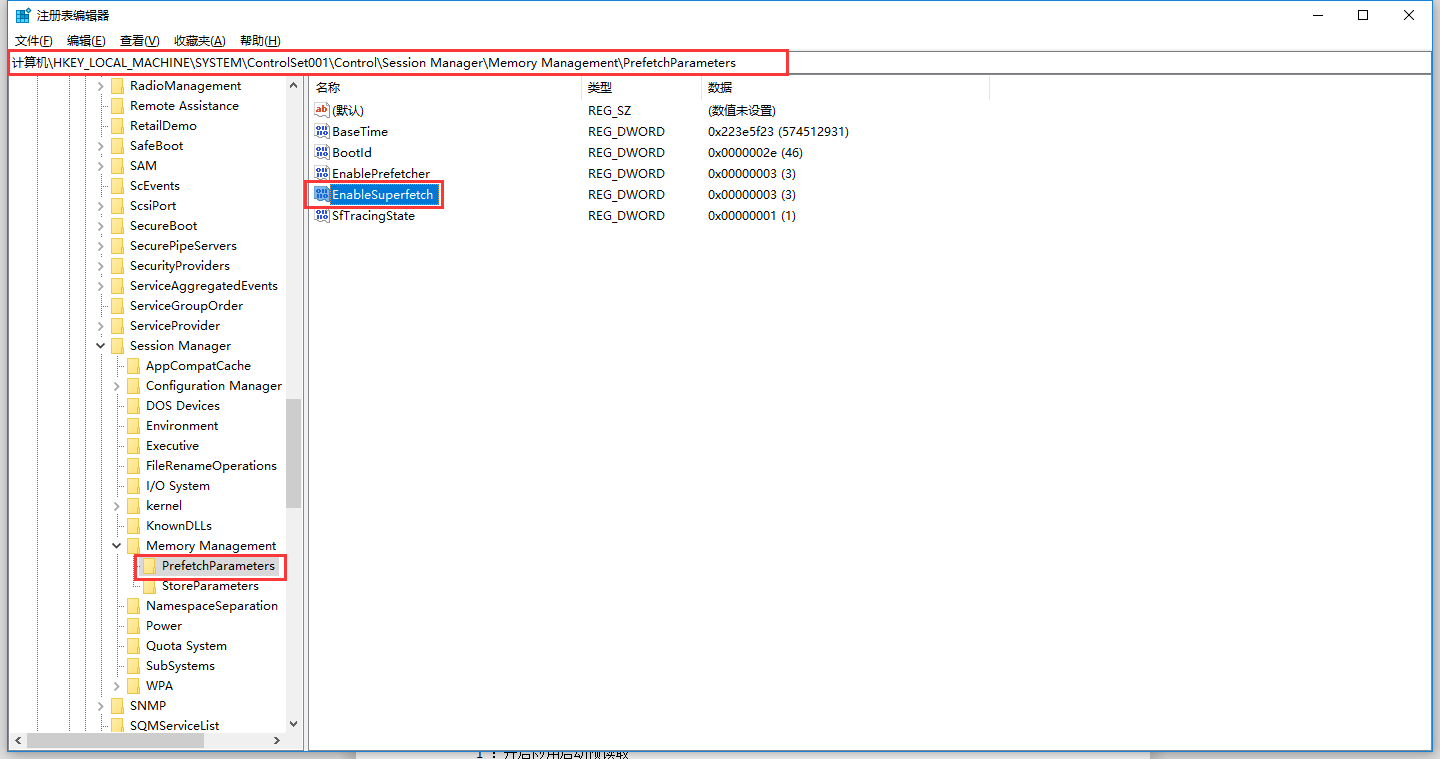Click the data cell 0x0000002e (46)
The image size is (1440, 759).
(755, 152)
